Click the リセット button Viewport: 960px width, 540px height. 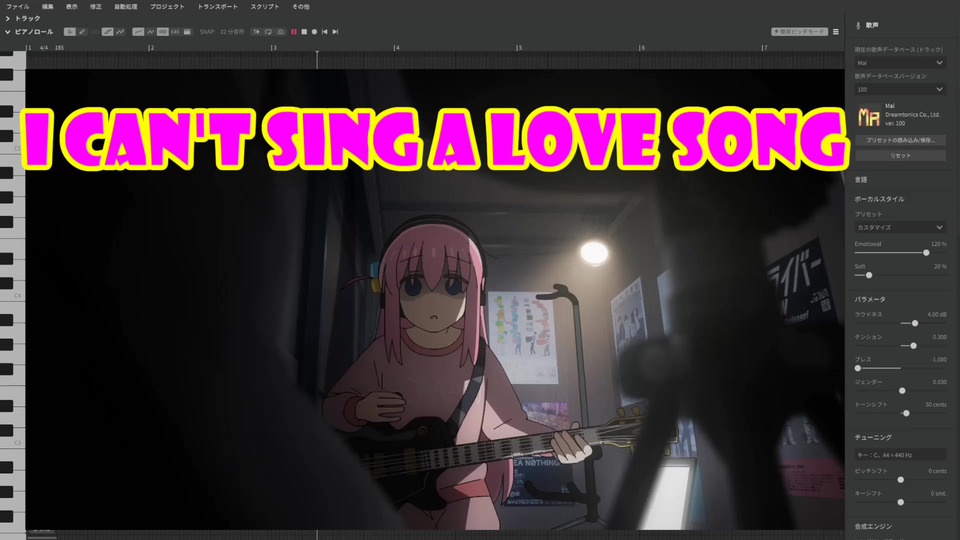tap(900, 156)
